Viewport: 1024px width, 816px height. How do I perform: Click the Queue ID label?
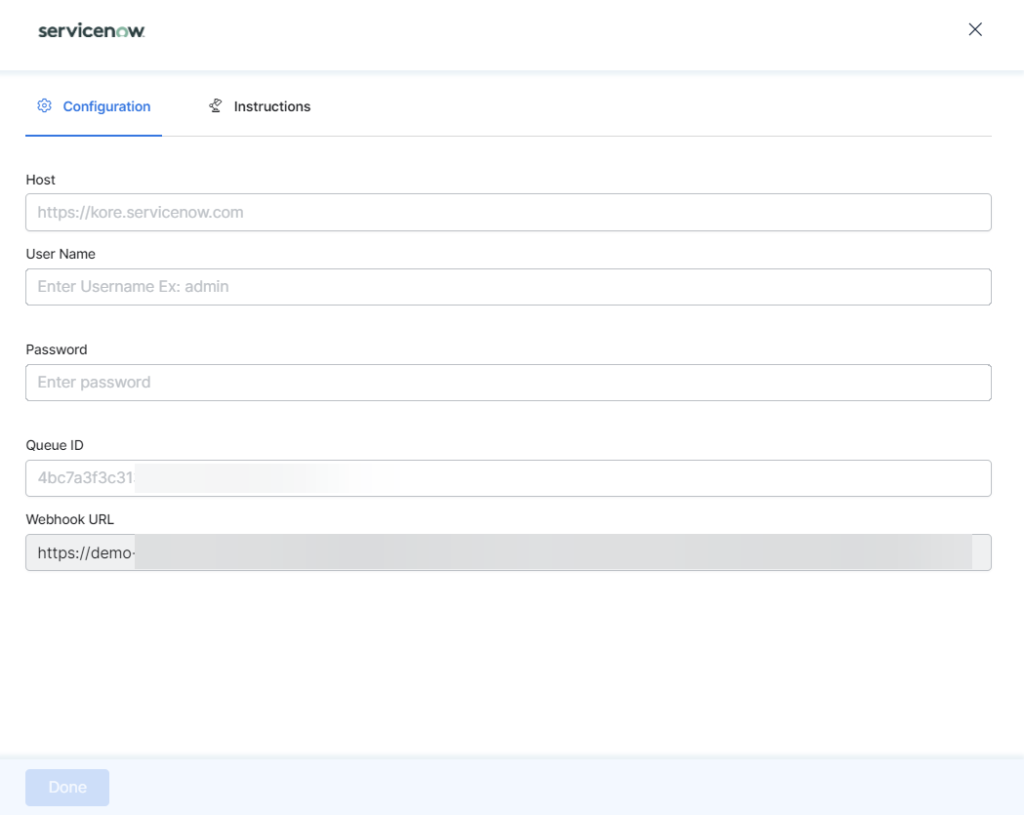(55, 445)
